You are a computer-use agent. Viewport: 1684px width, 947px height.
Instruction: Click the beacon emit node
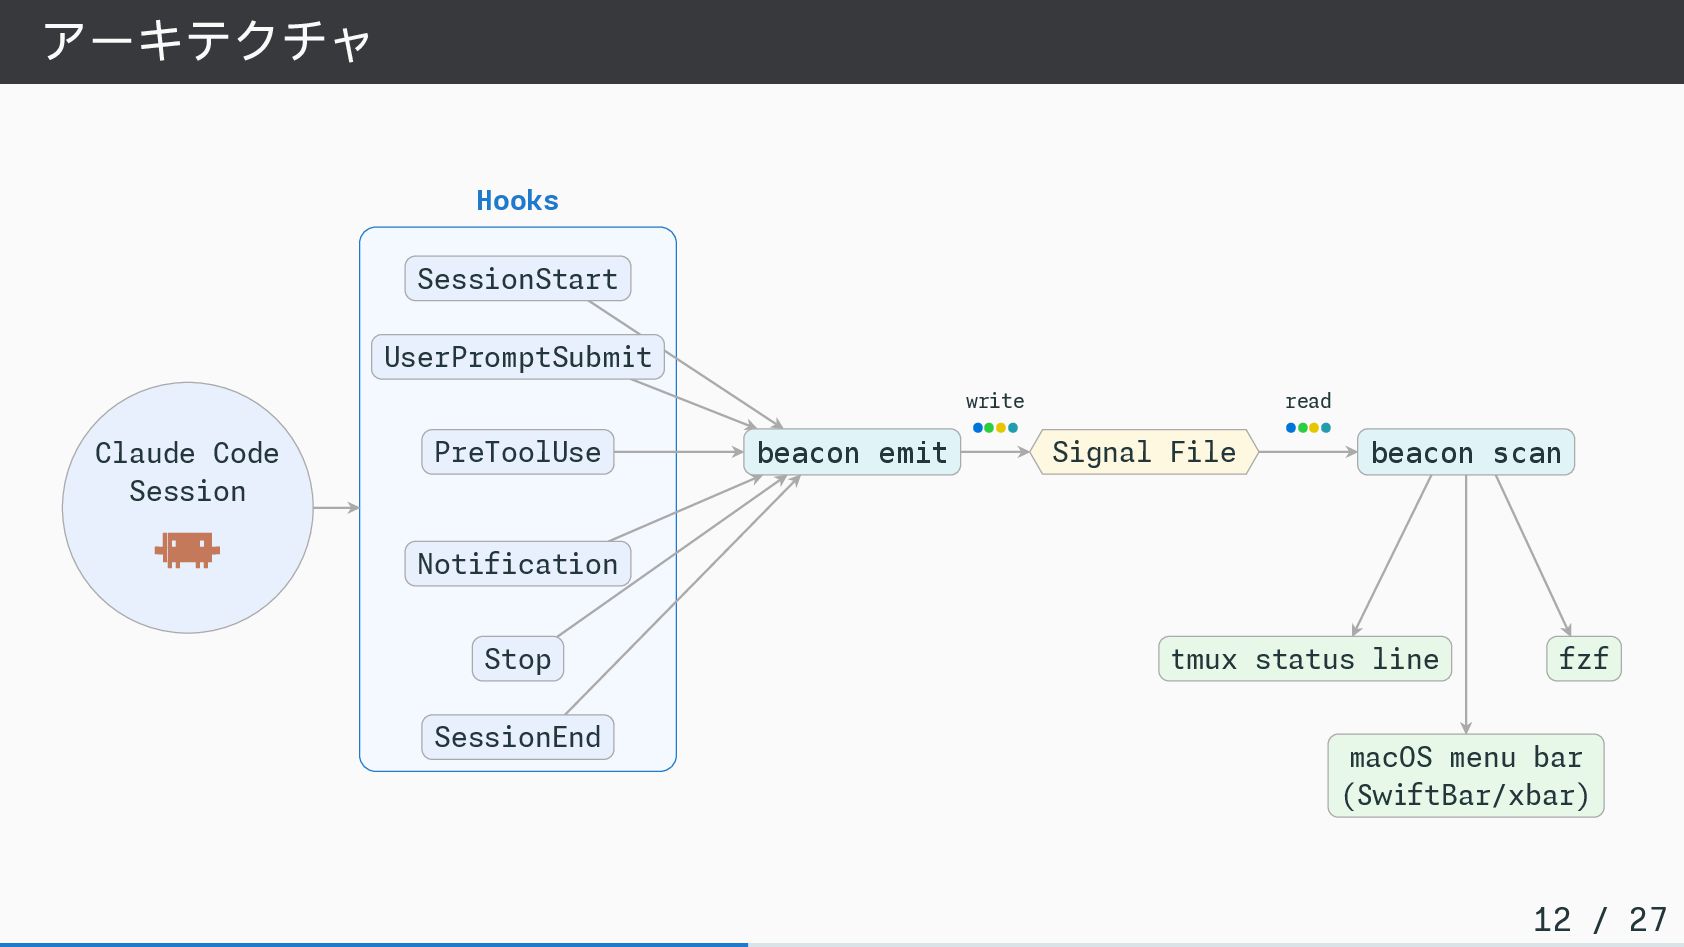(x=852, y=453)
